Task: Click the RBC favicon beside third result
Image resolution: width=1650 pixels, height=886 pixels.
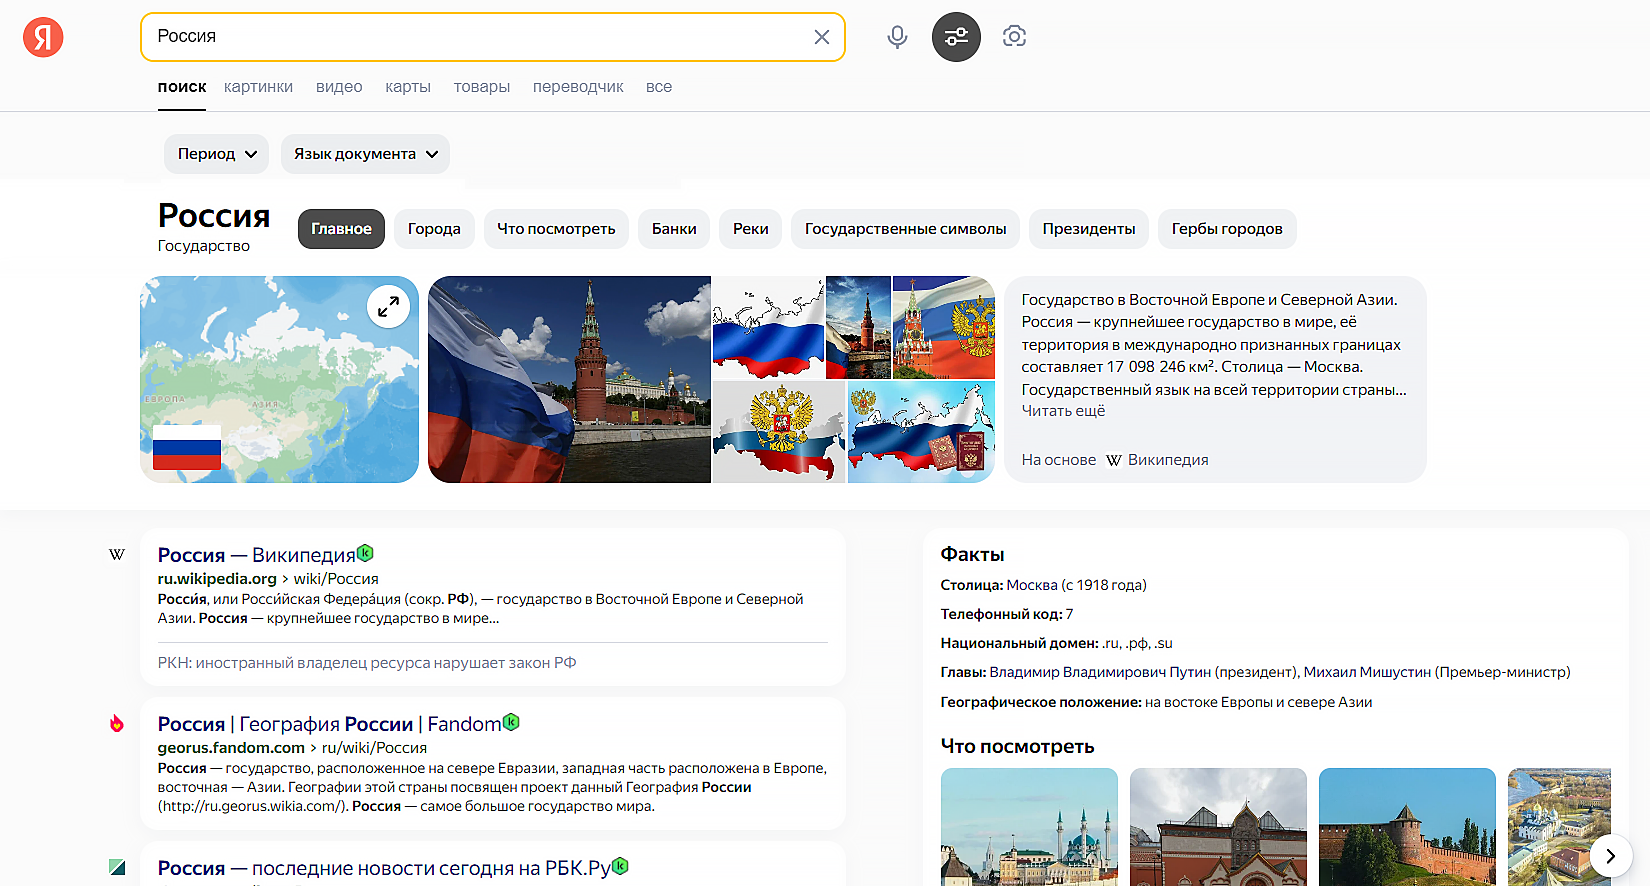Action: (x=117, y=867)
